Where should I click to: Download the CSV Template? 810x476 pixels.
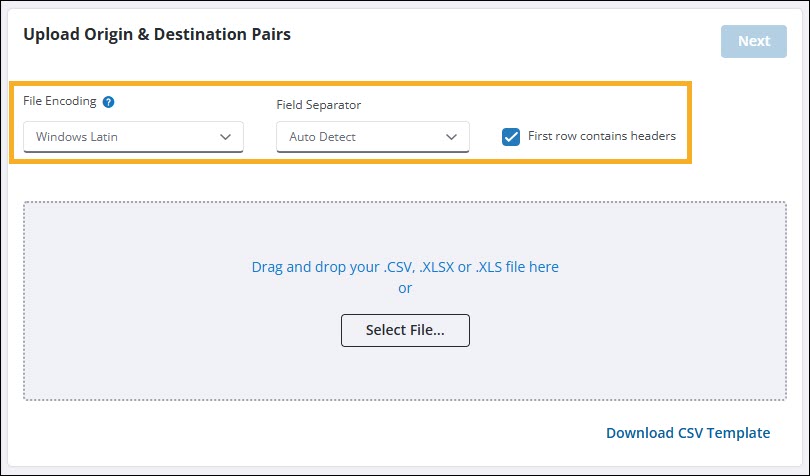[688, 433]
